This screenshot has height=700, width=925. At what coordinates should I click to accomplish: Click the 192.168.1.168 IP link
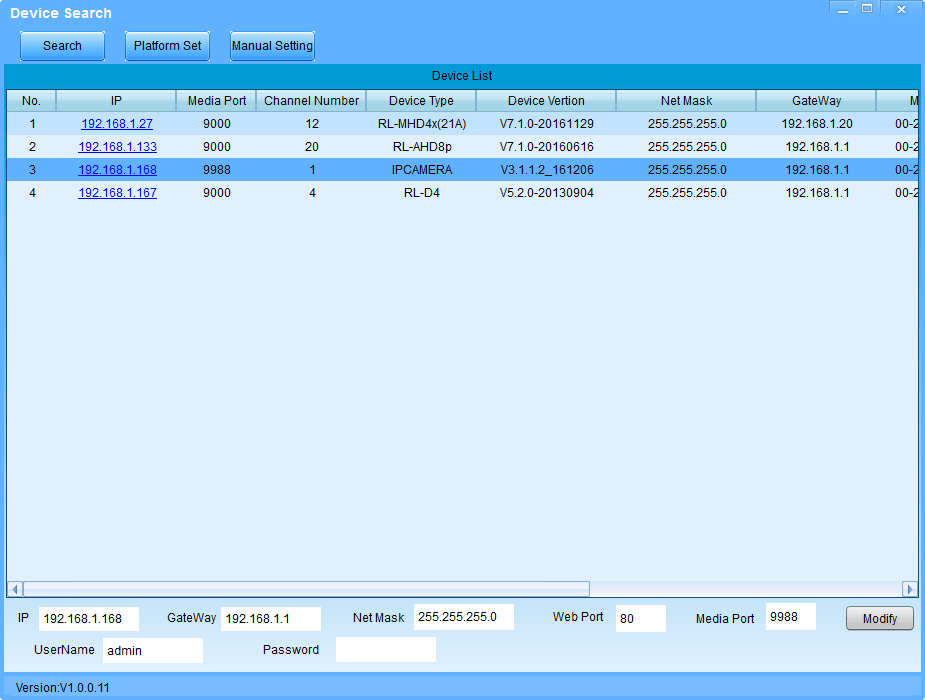tap(117, 170)
